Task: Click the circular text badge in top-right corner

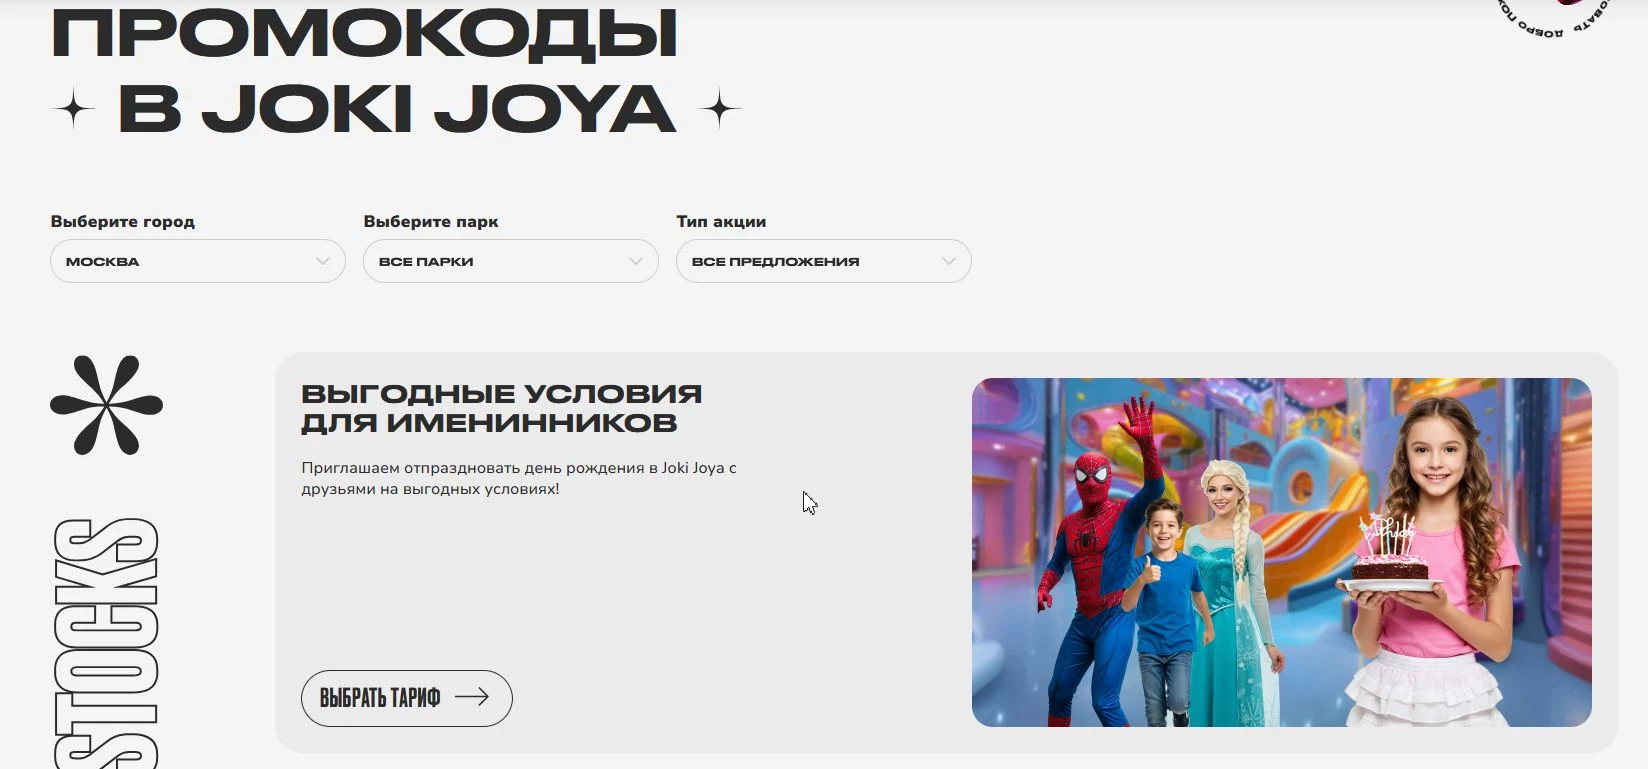Action: click(x=1555, y=15)
